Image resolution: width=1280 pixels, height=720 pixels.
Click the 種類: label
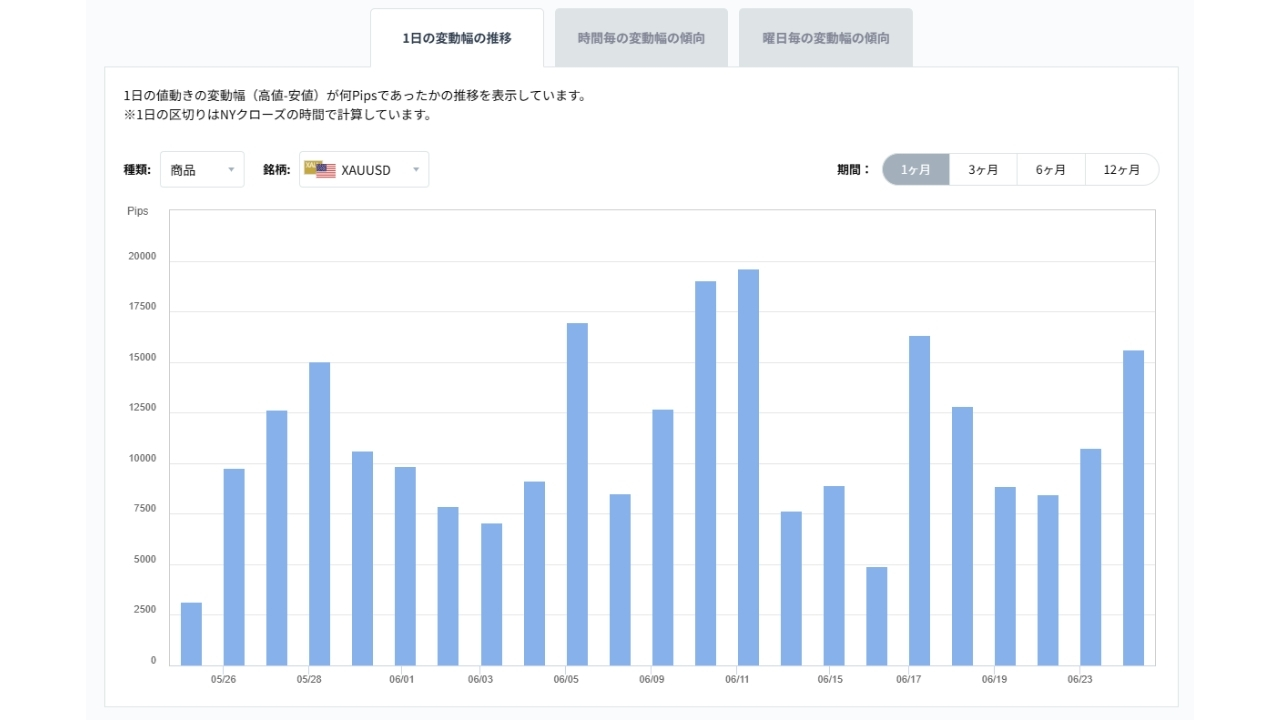click(x=137, y=170)
